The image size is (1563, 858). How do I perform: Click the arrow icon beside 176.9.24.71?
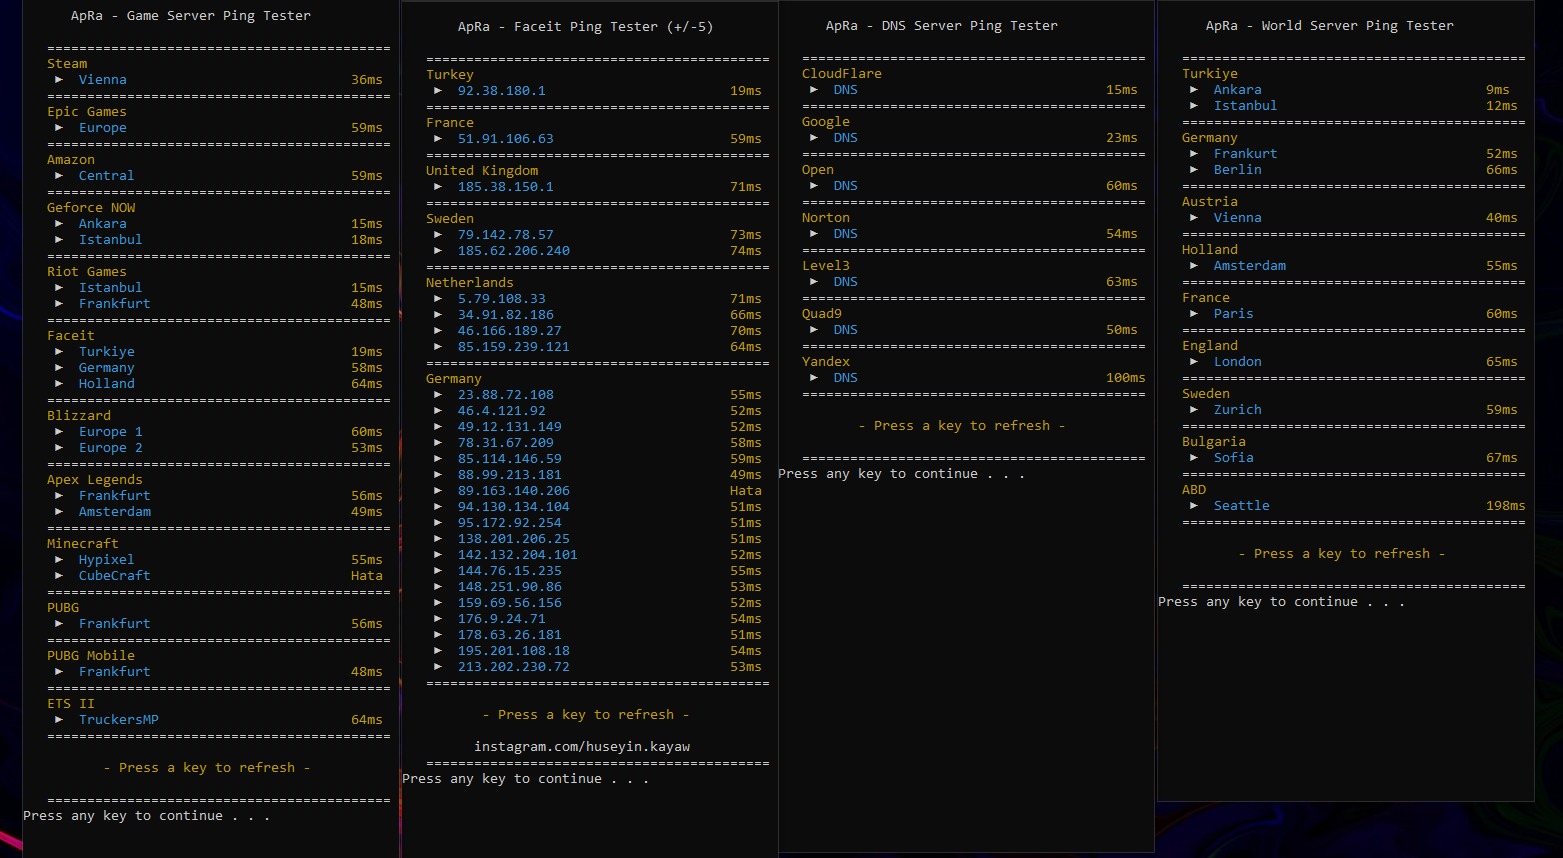click(438, 619)
